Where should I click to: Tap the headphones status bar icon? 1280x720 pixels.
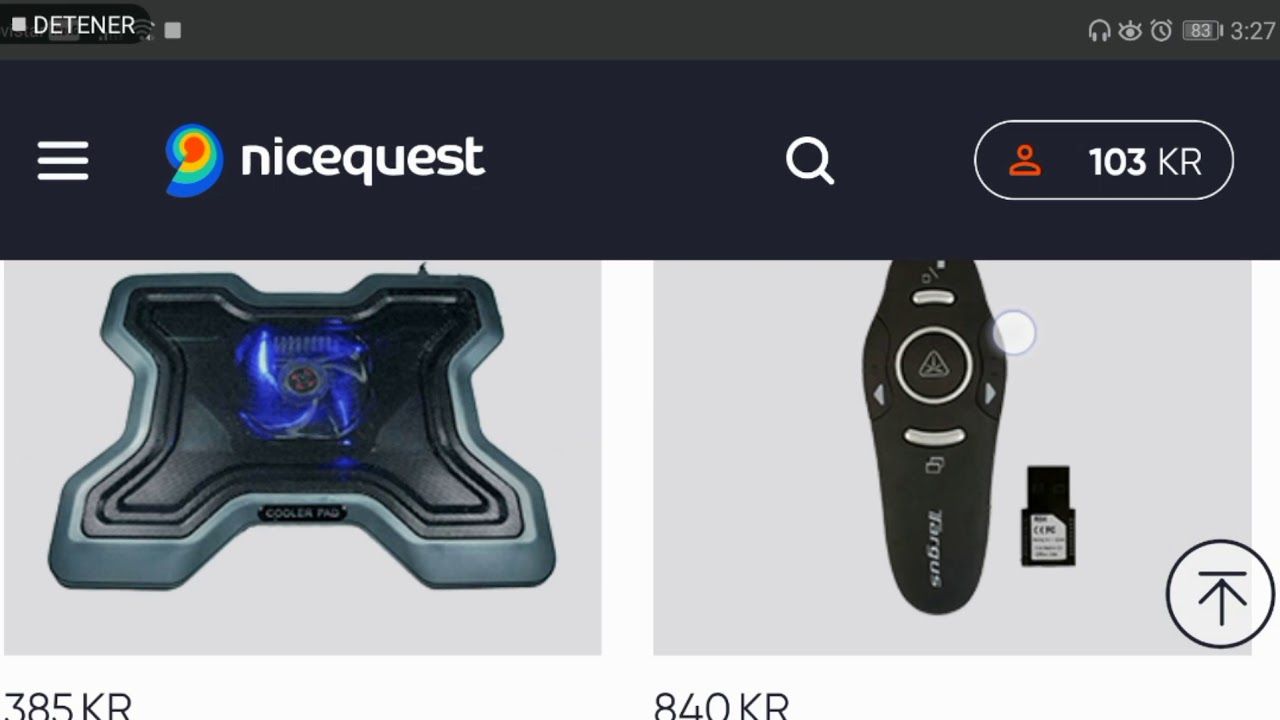(x=1099, y=31)
